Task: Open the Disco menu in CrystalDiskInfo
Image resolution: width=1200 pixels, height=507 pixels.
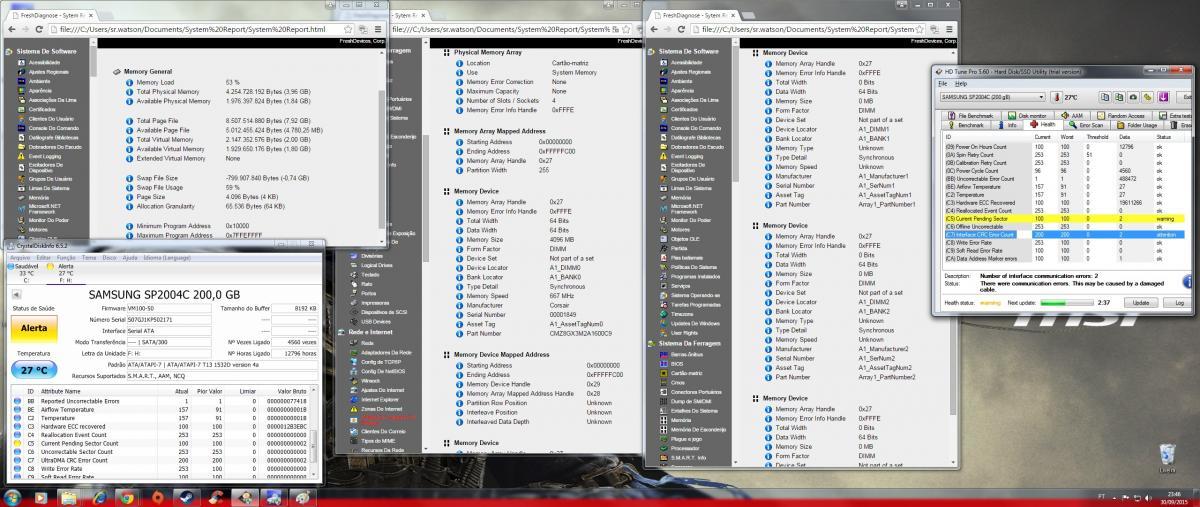Action: (x=109, y=258)
